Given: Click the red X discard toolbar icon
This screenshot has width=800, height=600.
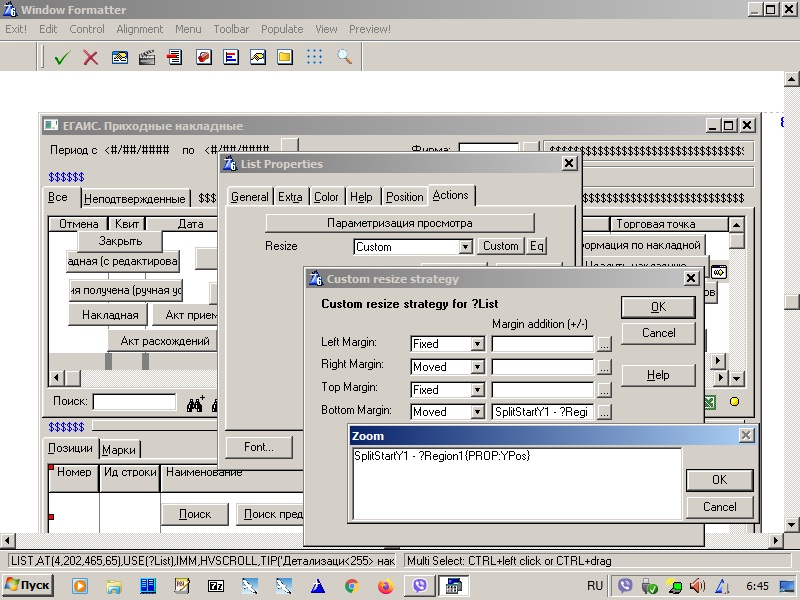Looking at the screenshot, I should (91, 58).
